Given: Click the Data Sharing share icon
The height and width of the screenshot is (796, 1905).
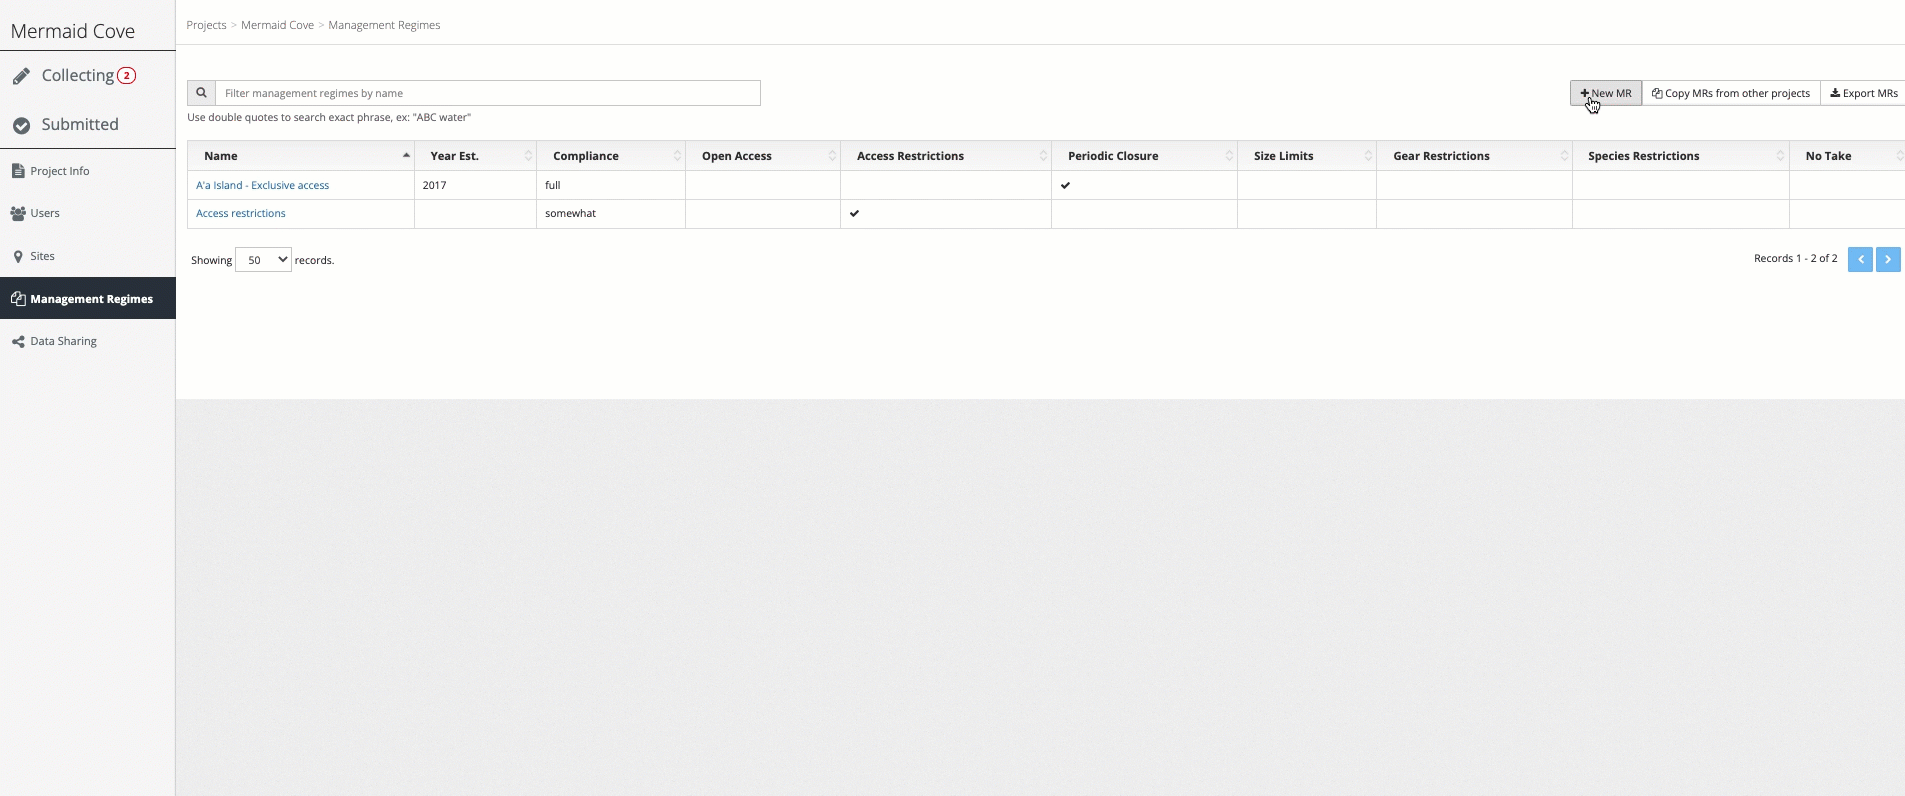Looking at the screenshot, I should click(18, 341).
